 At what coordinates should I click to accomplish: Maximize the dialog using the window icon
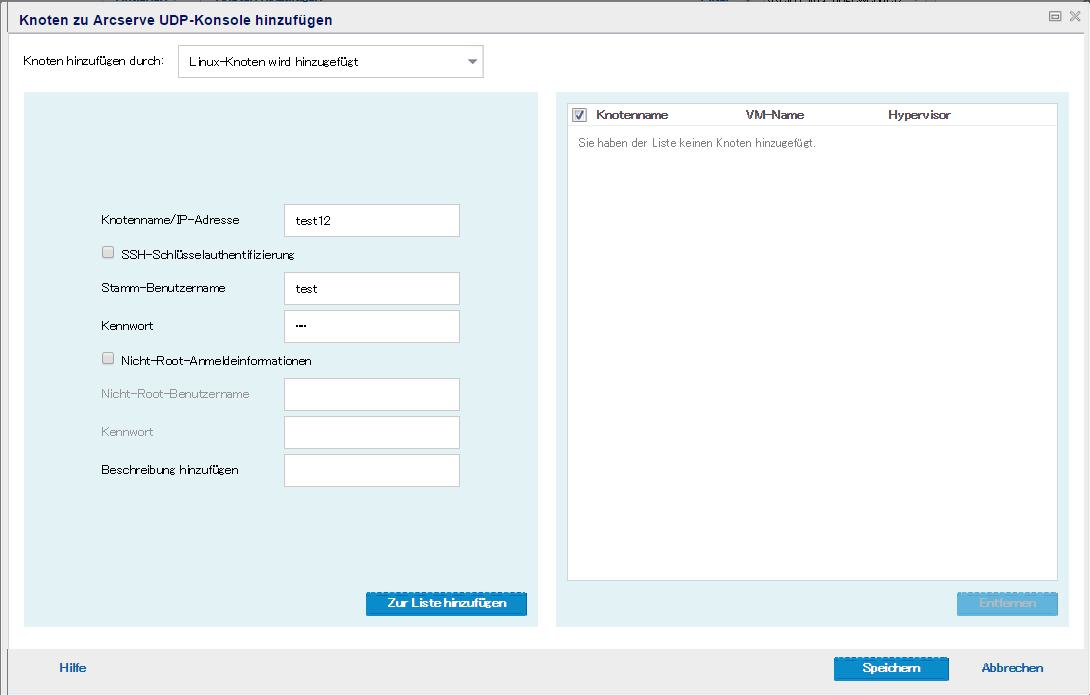pyautogui.click(x=1055, y=16)
